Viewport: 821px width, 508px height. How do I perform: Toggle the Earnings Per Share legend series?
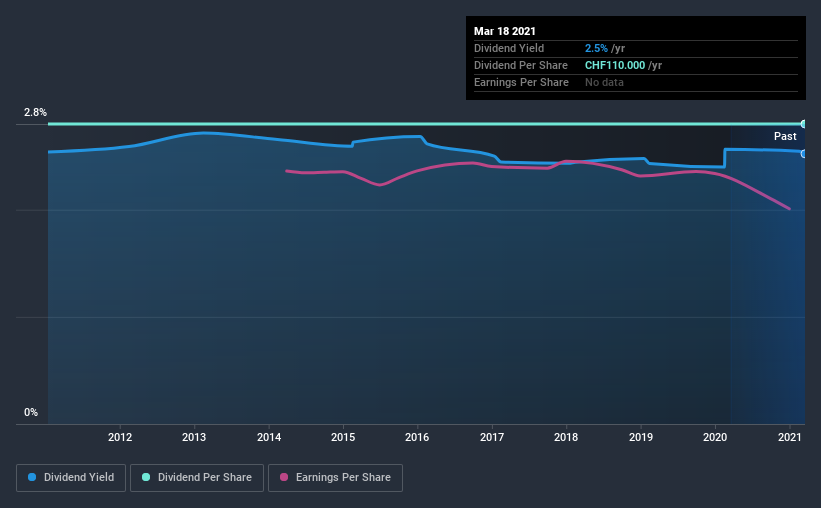point(336,478)
